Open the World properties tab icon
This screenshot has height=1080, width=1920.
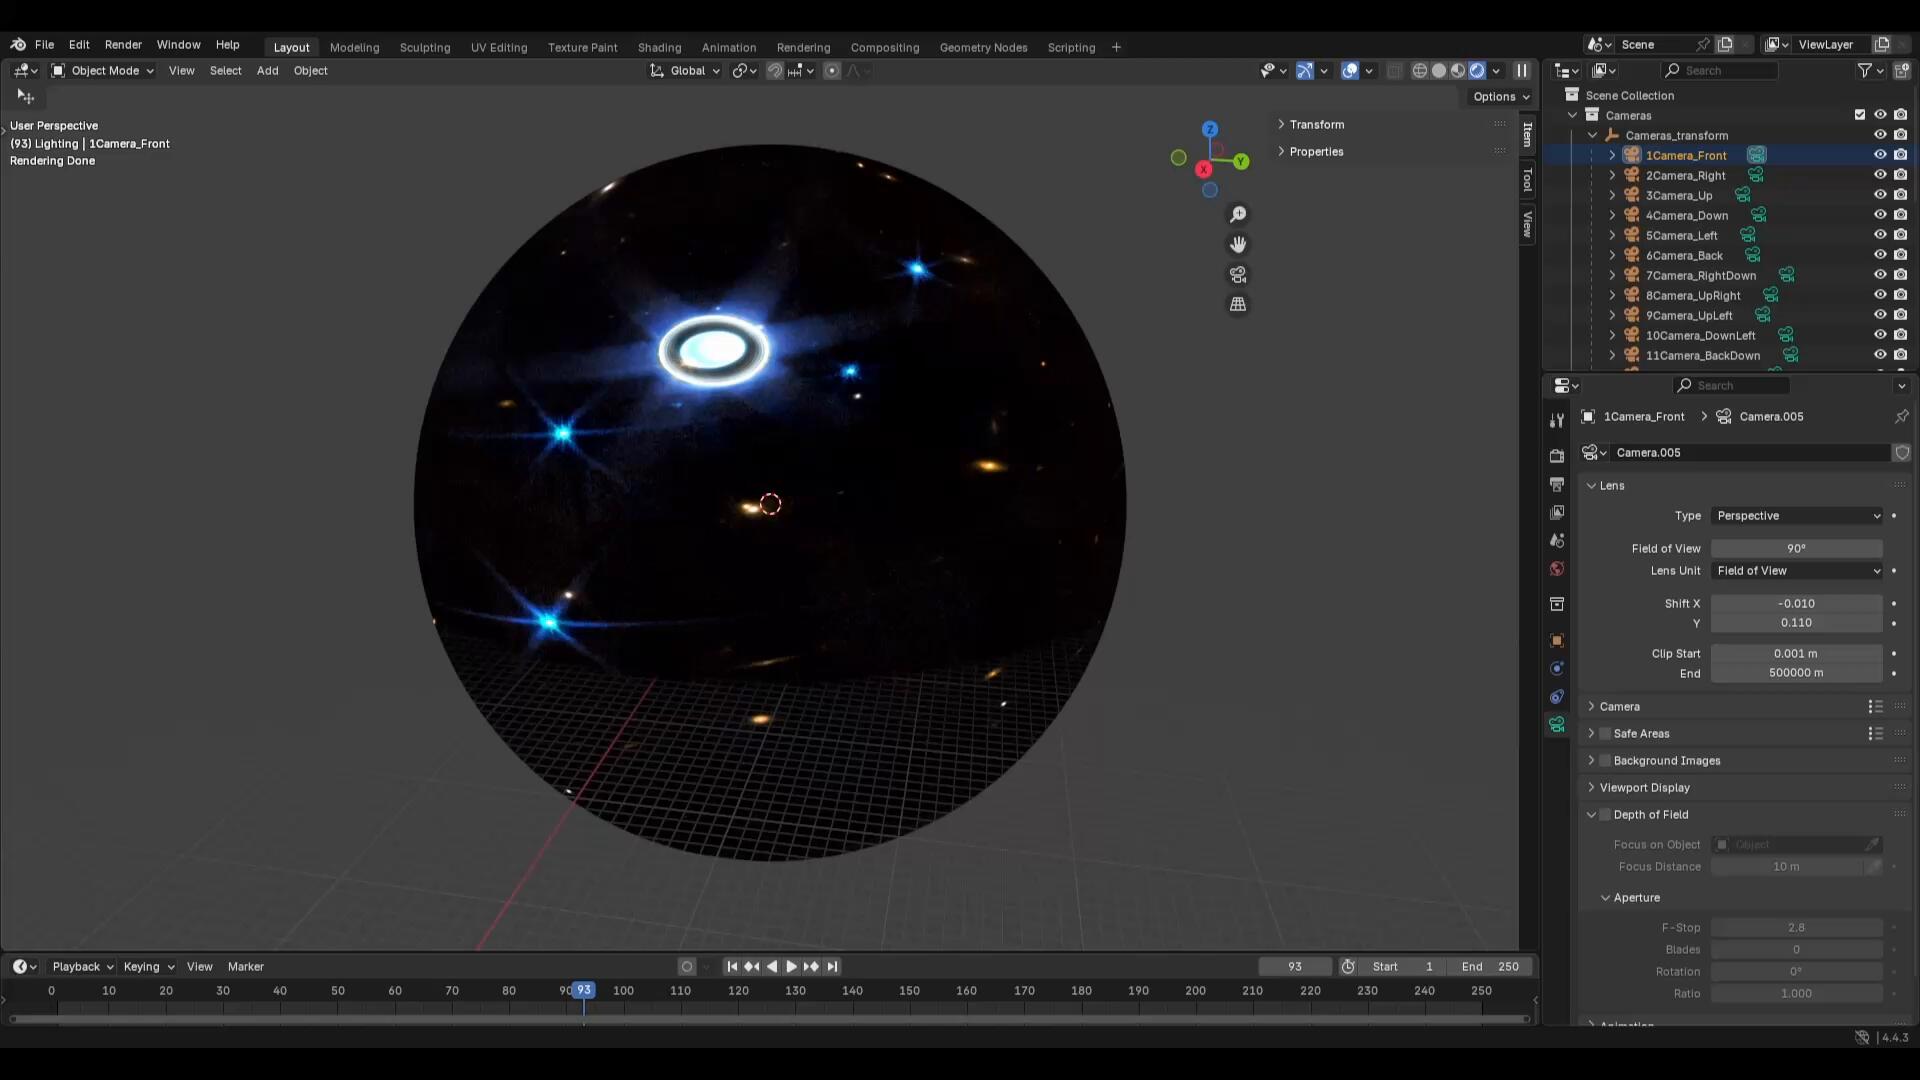(x=1557, y=568)
